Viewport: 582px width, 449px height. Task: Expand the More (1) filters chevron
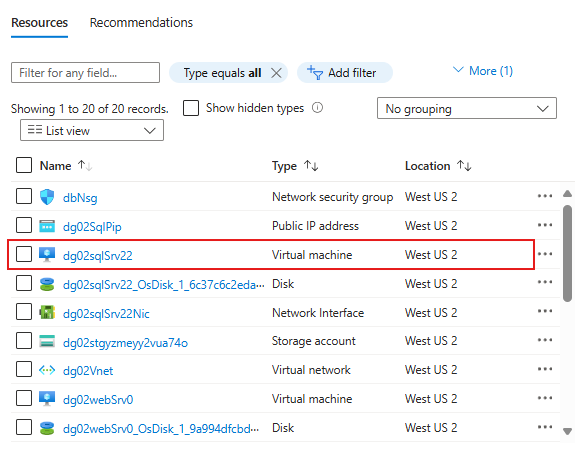point(458,70)
